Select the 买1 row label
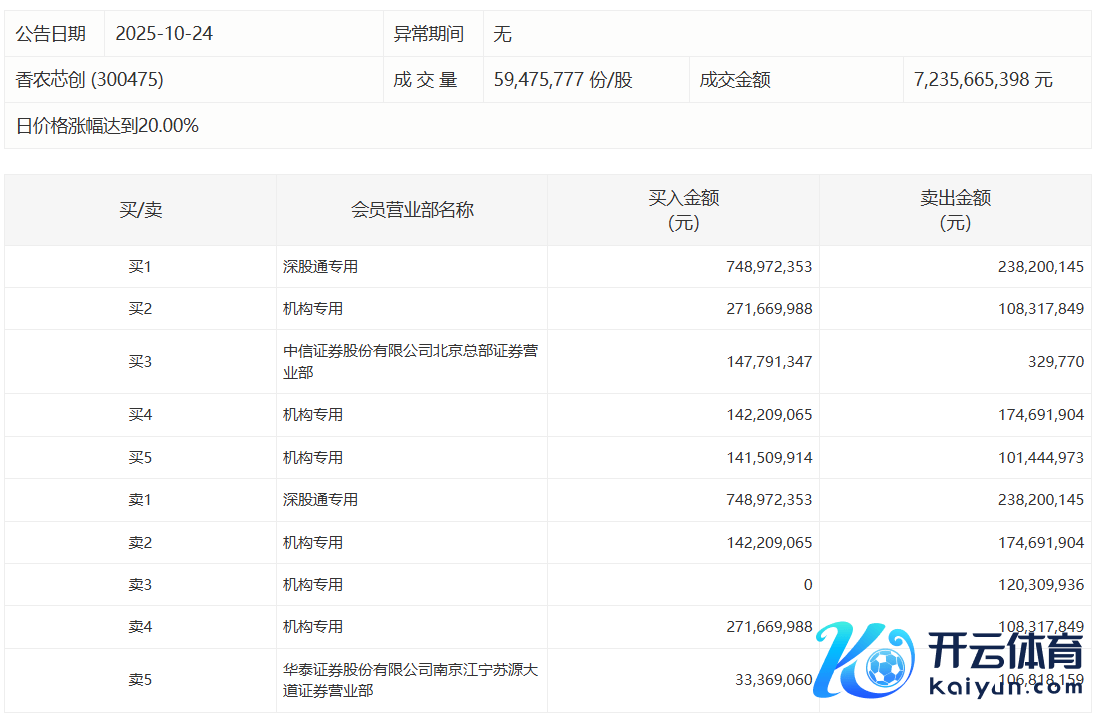Viewport: 1098px width, 720px height. pyautogui.click(x=140, y=267)
